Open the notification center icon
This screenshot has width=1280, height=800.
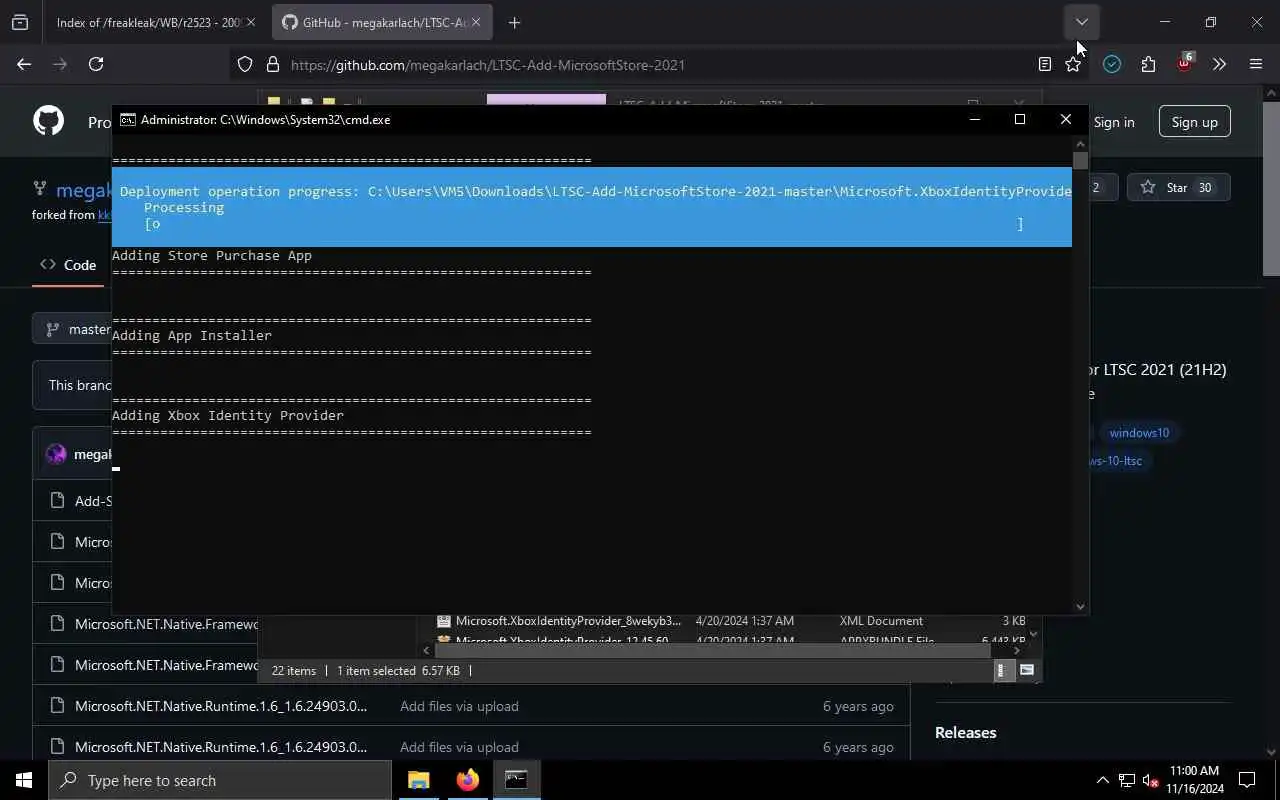click(x=1247, y=780)
